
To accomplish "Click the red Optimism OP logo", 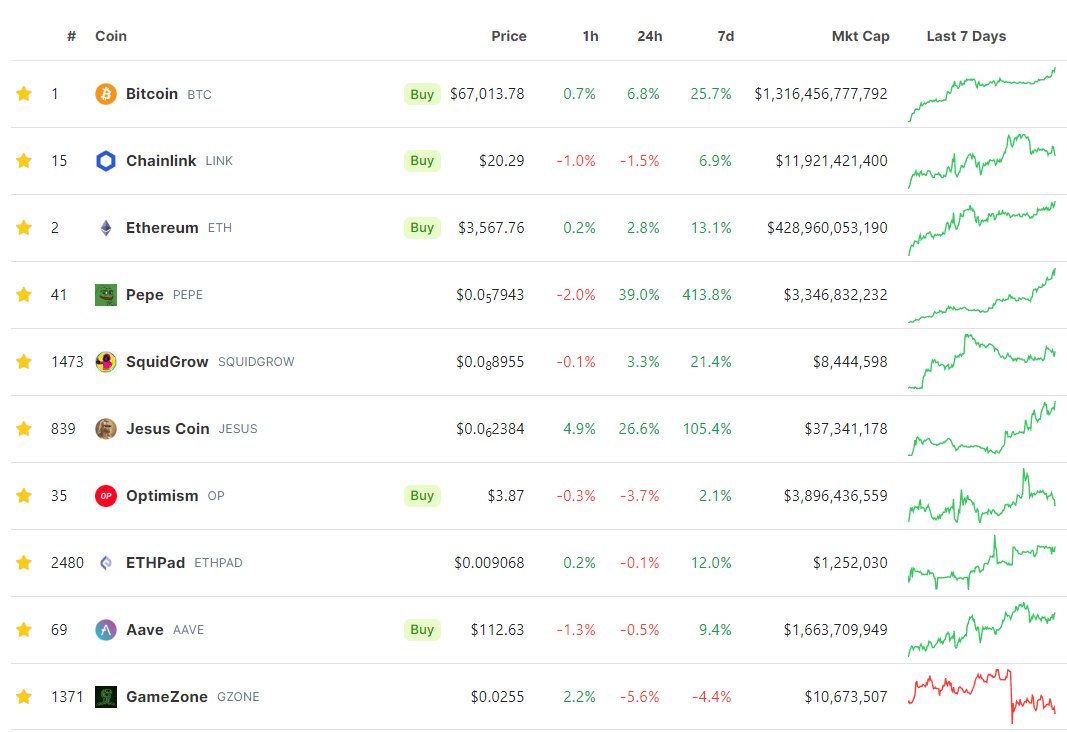I will 105,496.
